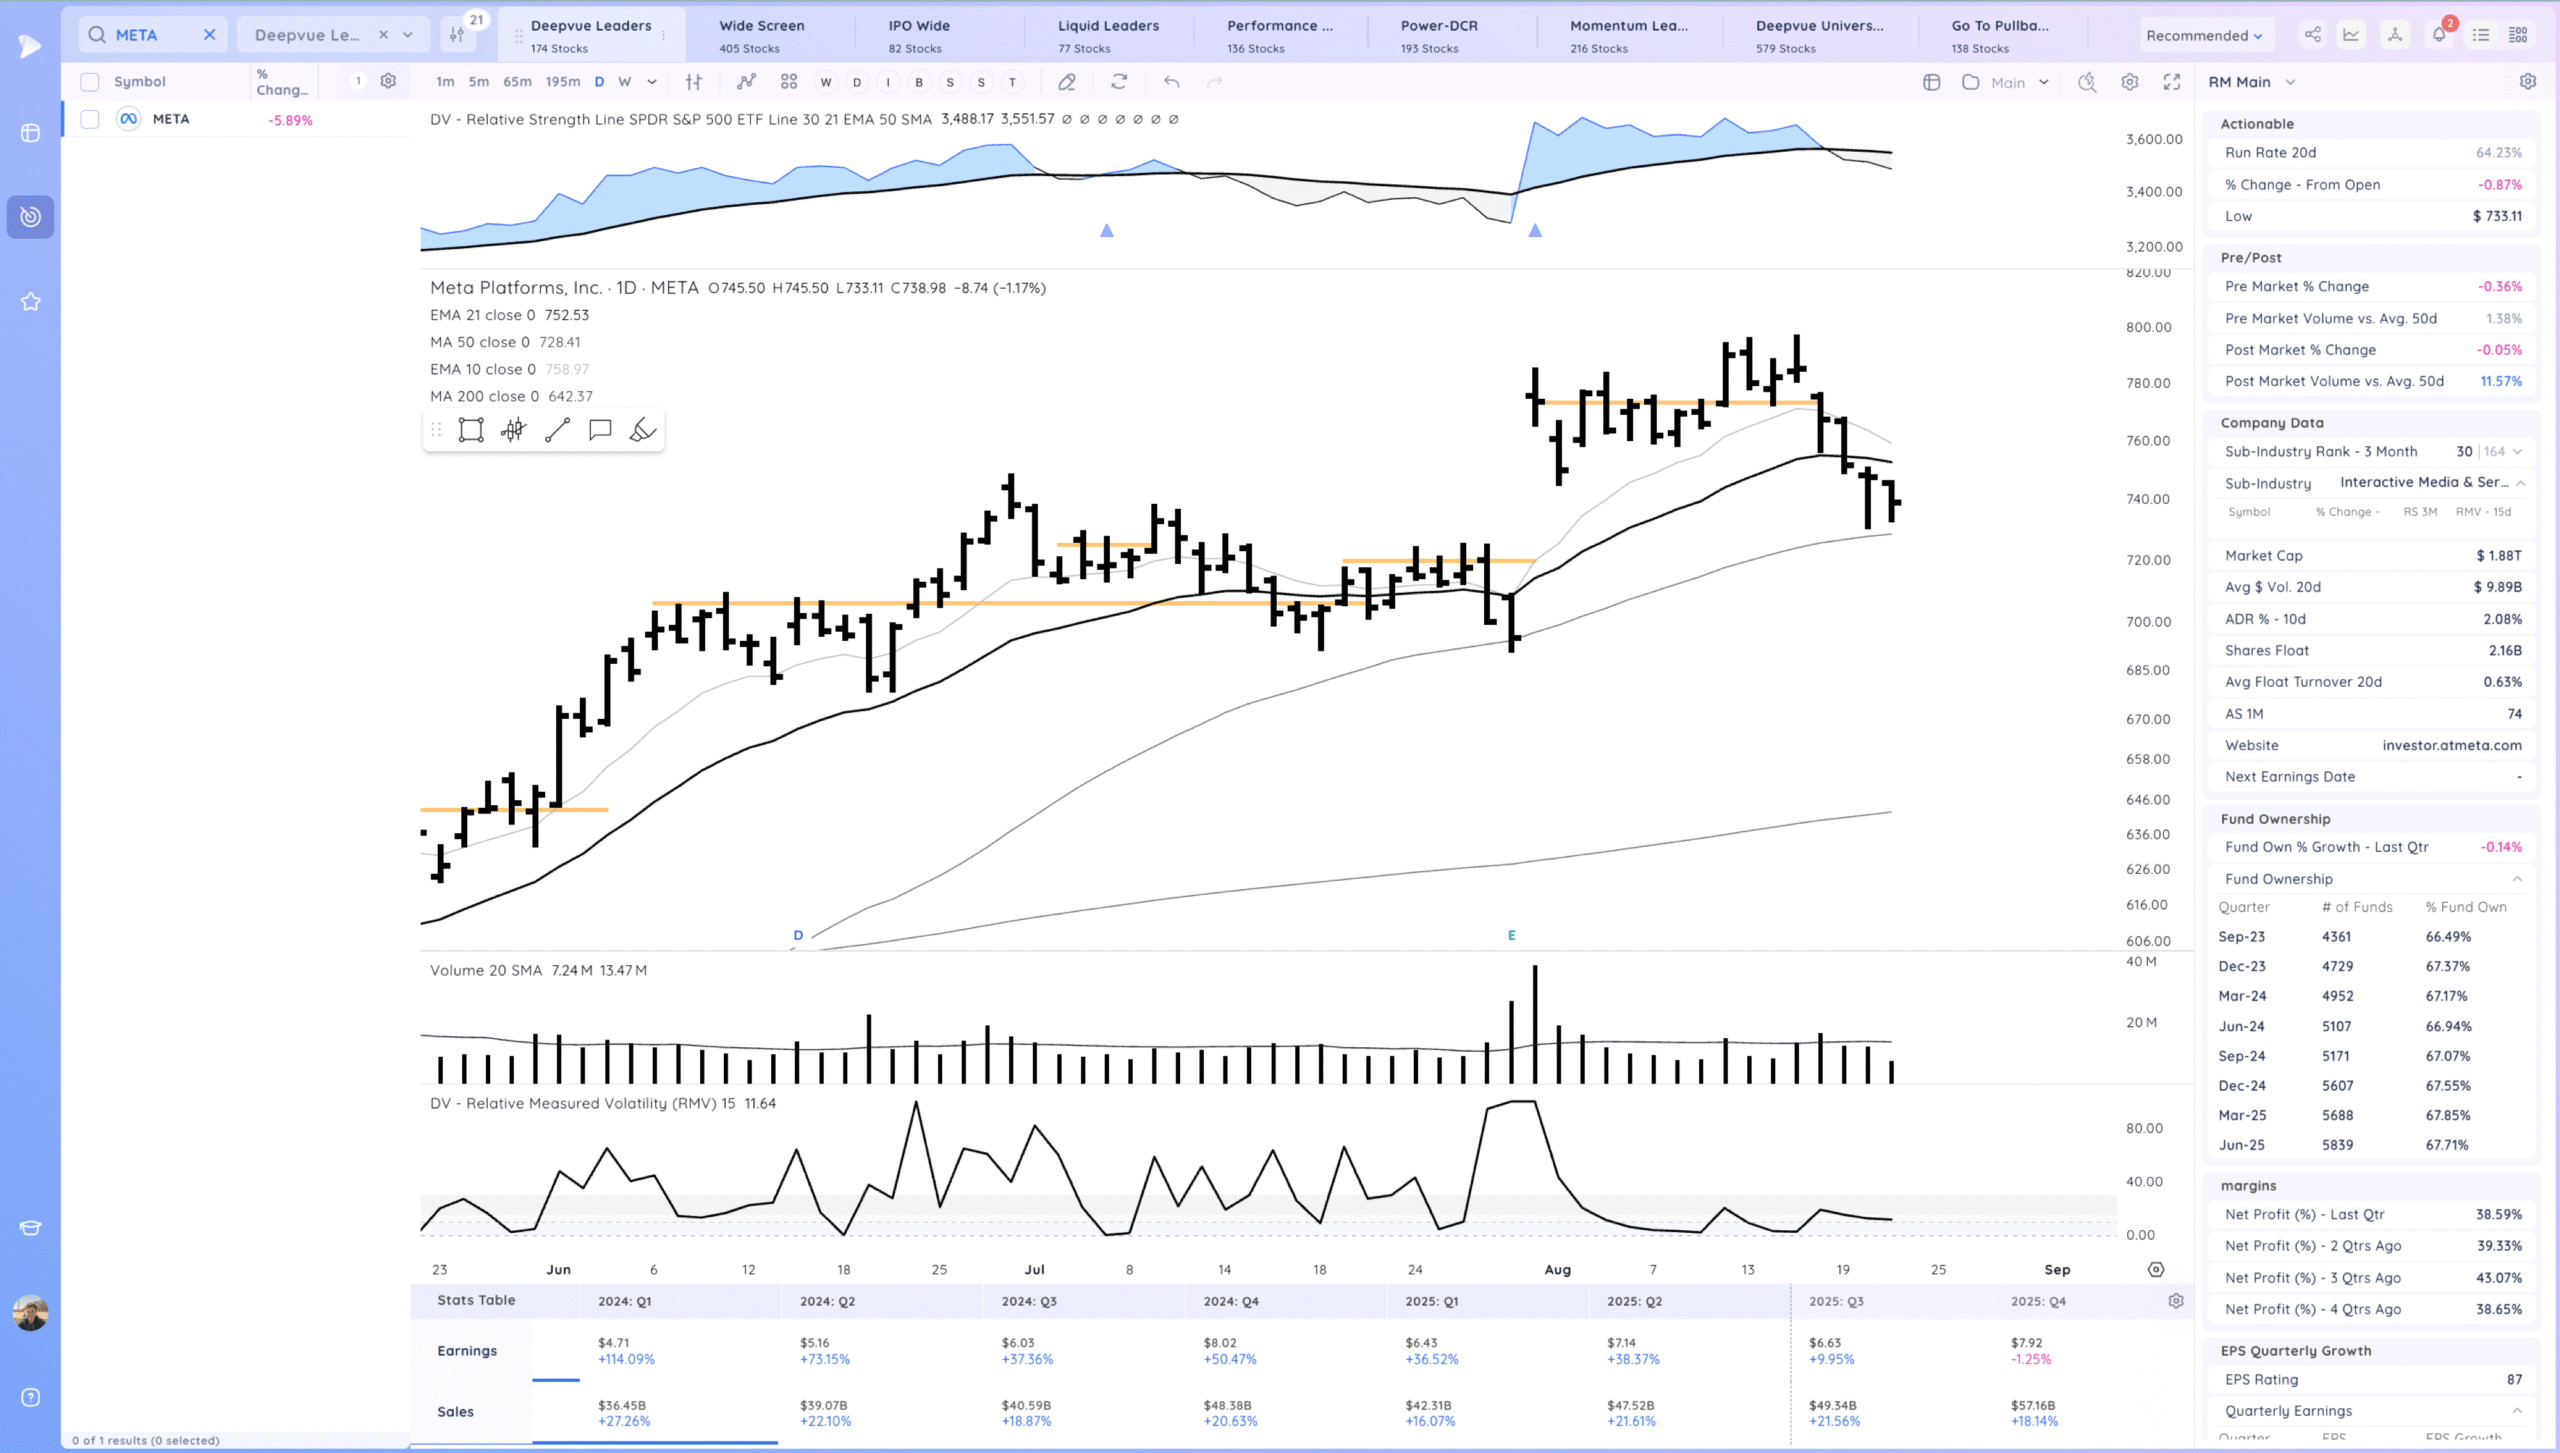Switch to the Power-DCR tab
The height and width of the screenshot is (1453, 2560).
point(1438,35)
